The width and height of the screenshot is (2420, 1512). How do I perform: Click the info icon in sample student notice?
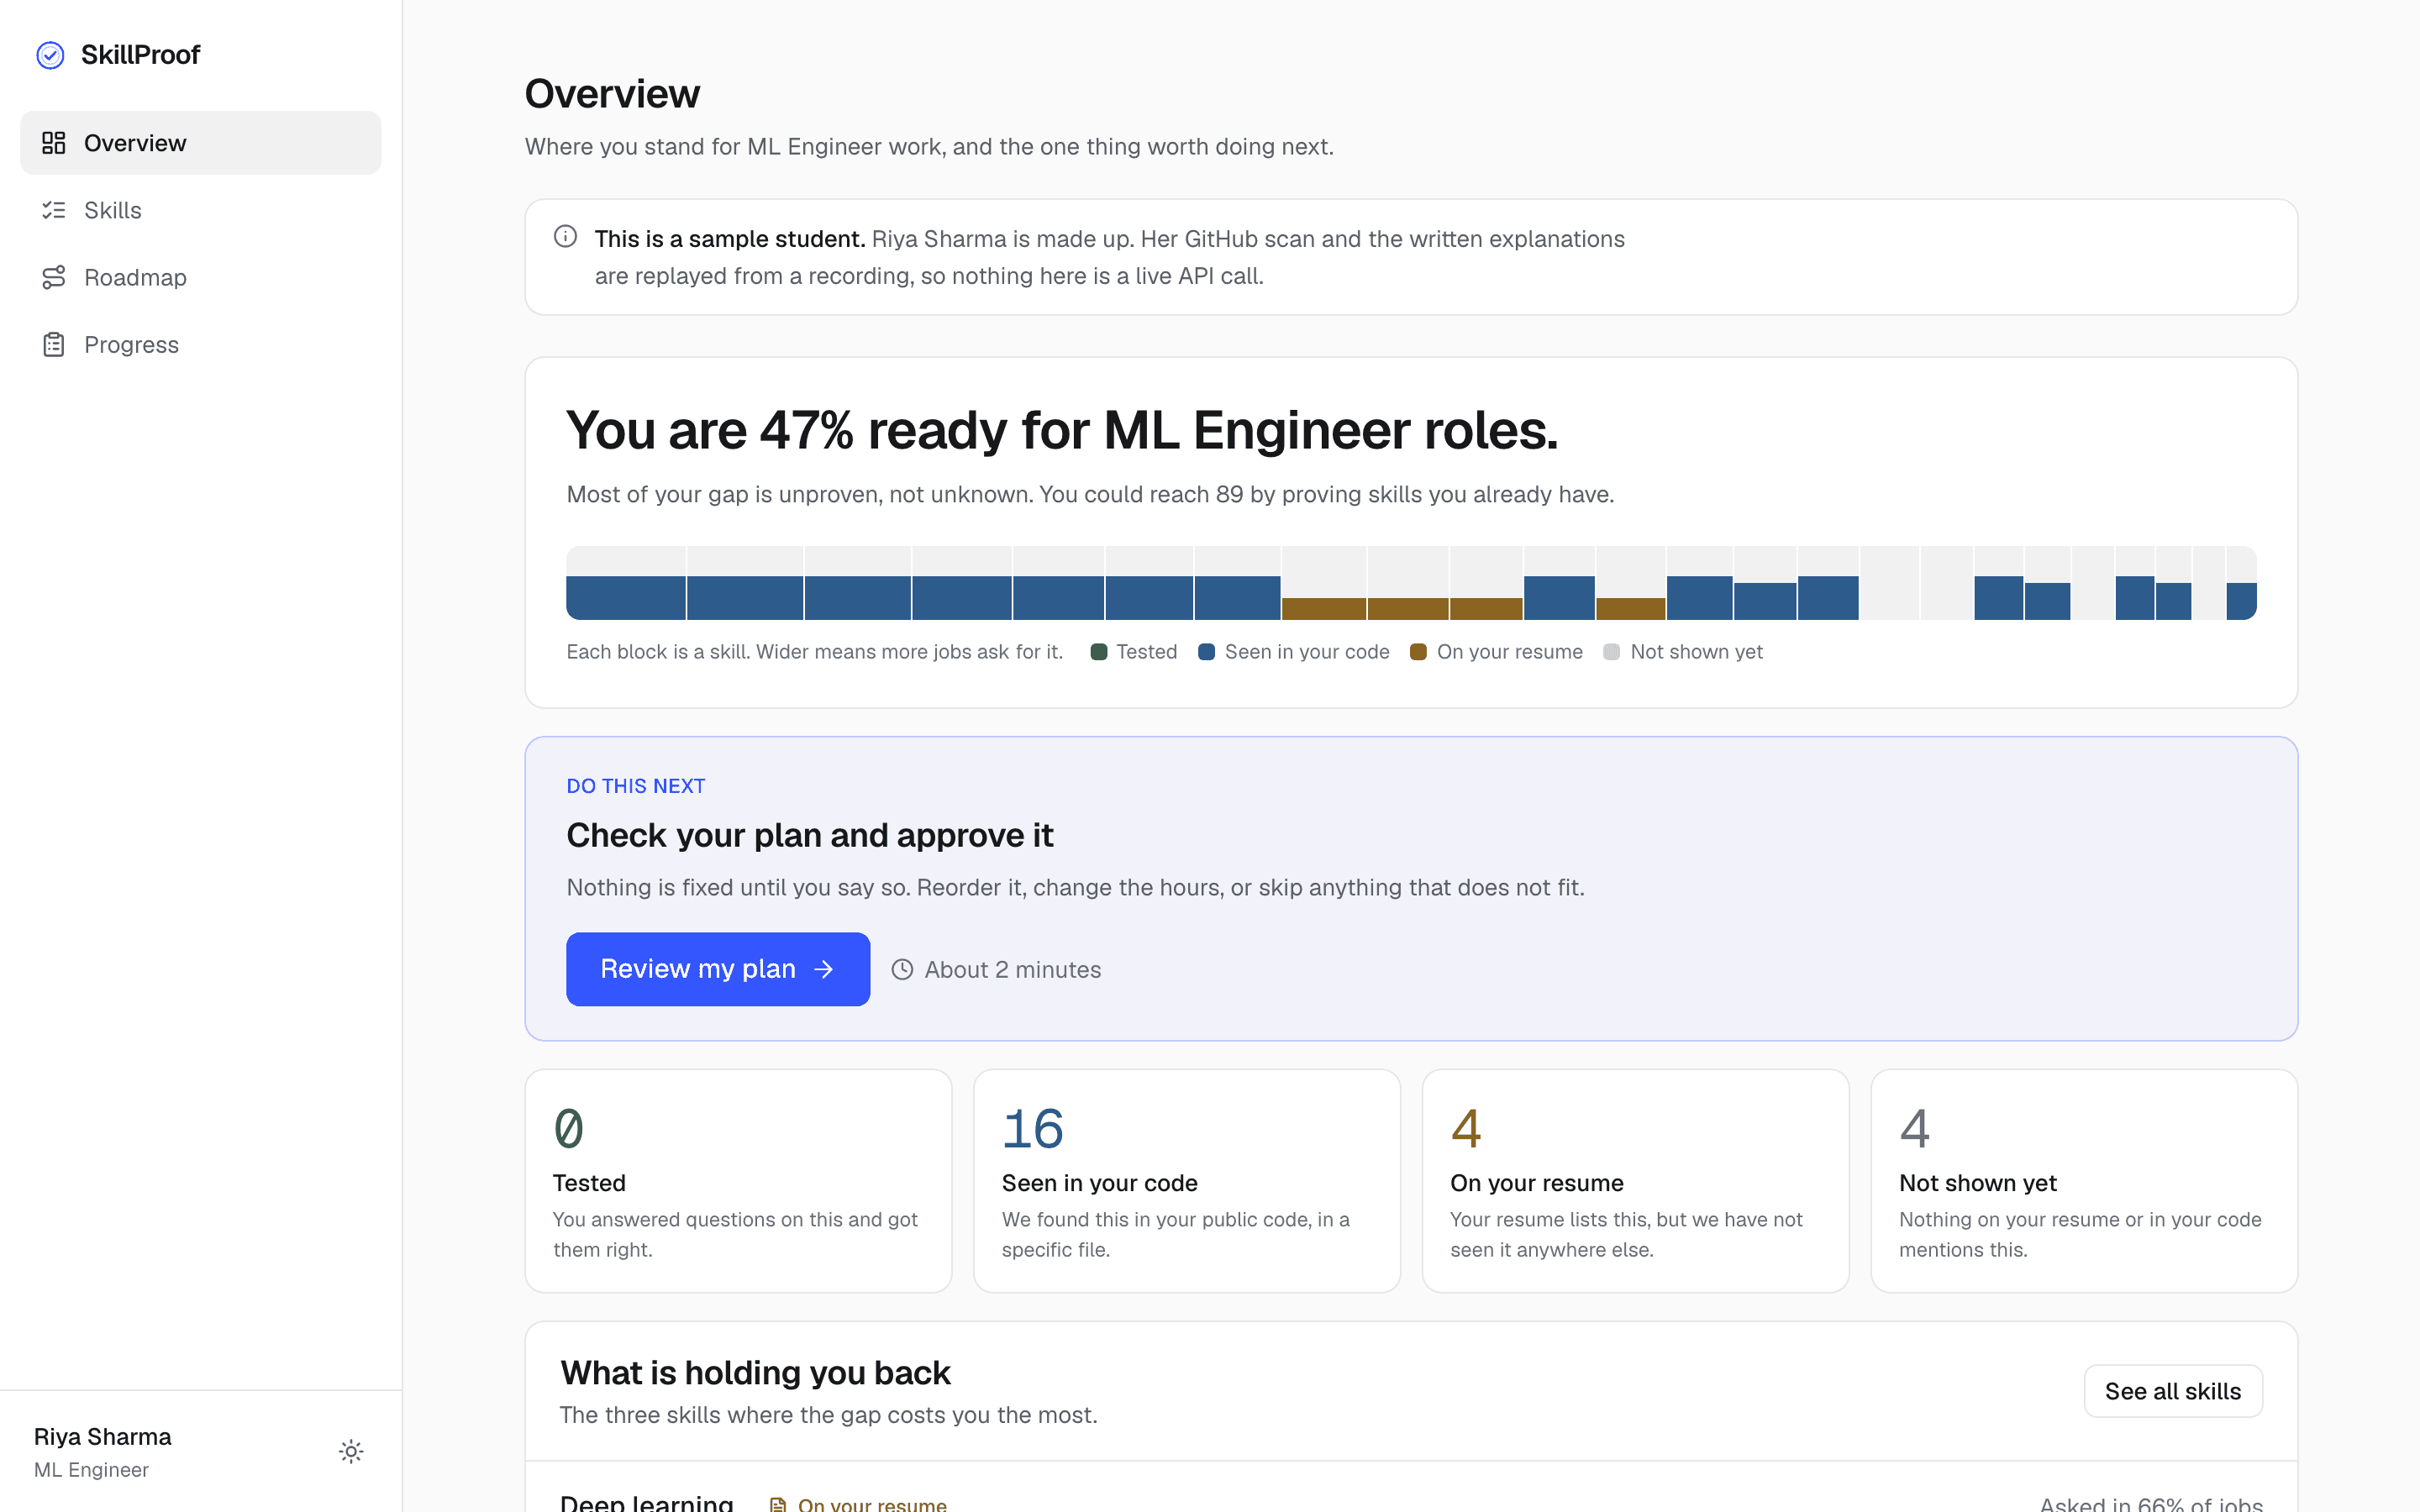pos(566,236)
